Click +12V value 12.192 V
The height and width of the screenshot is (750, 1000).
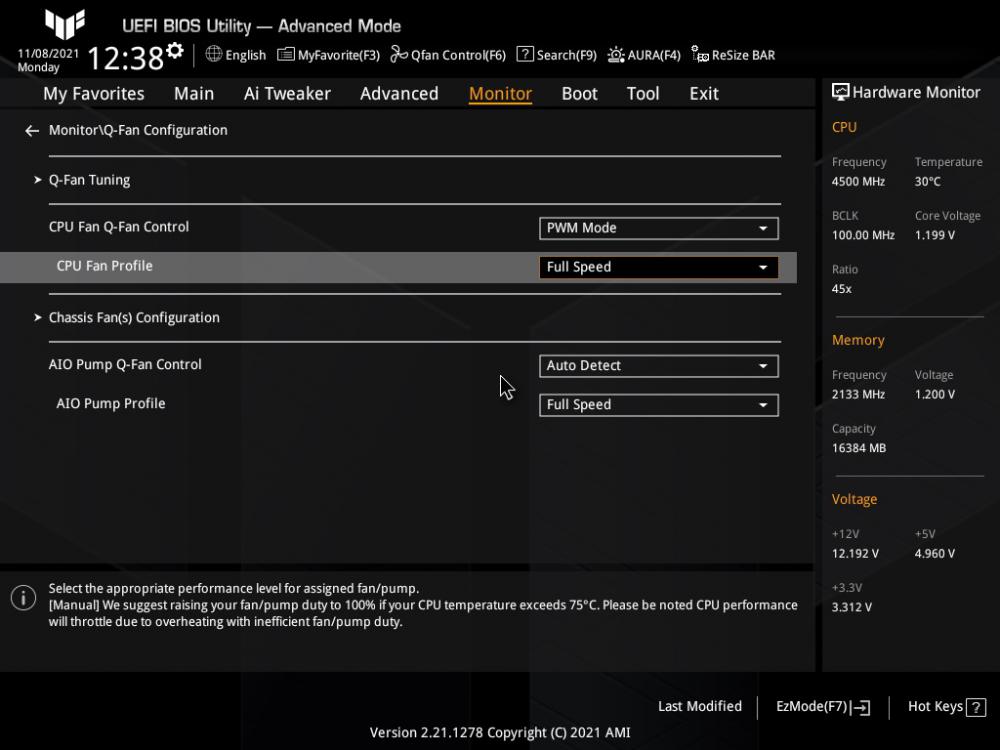(x=855, y=554)
